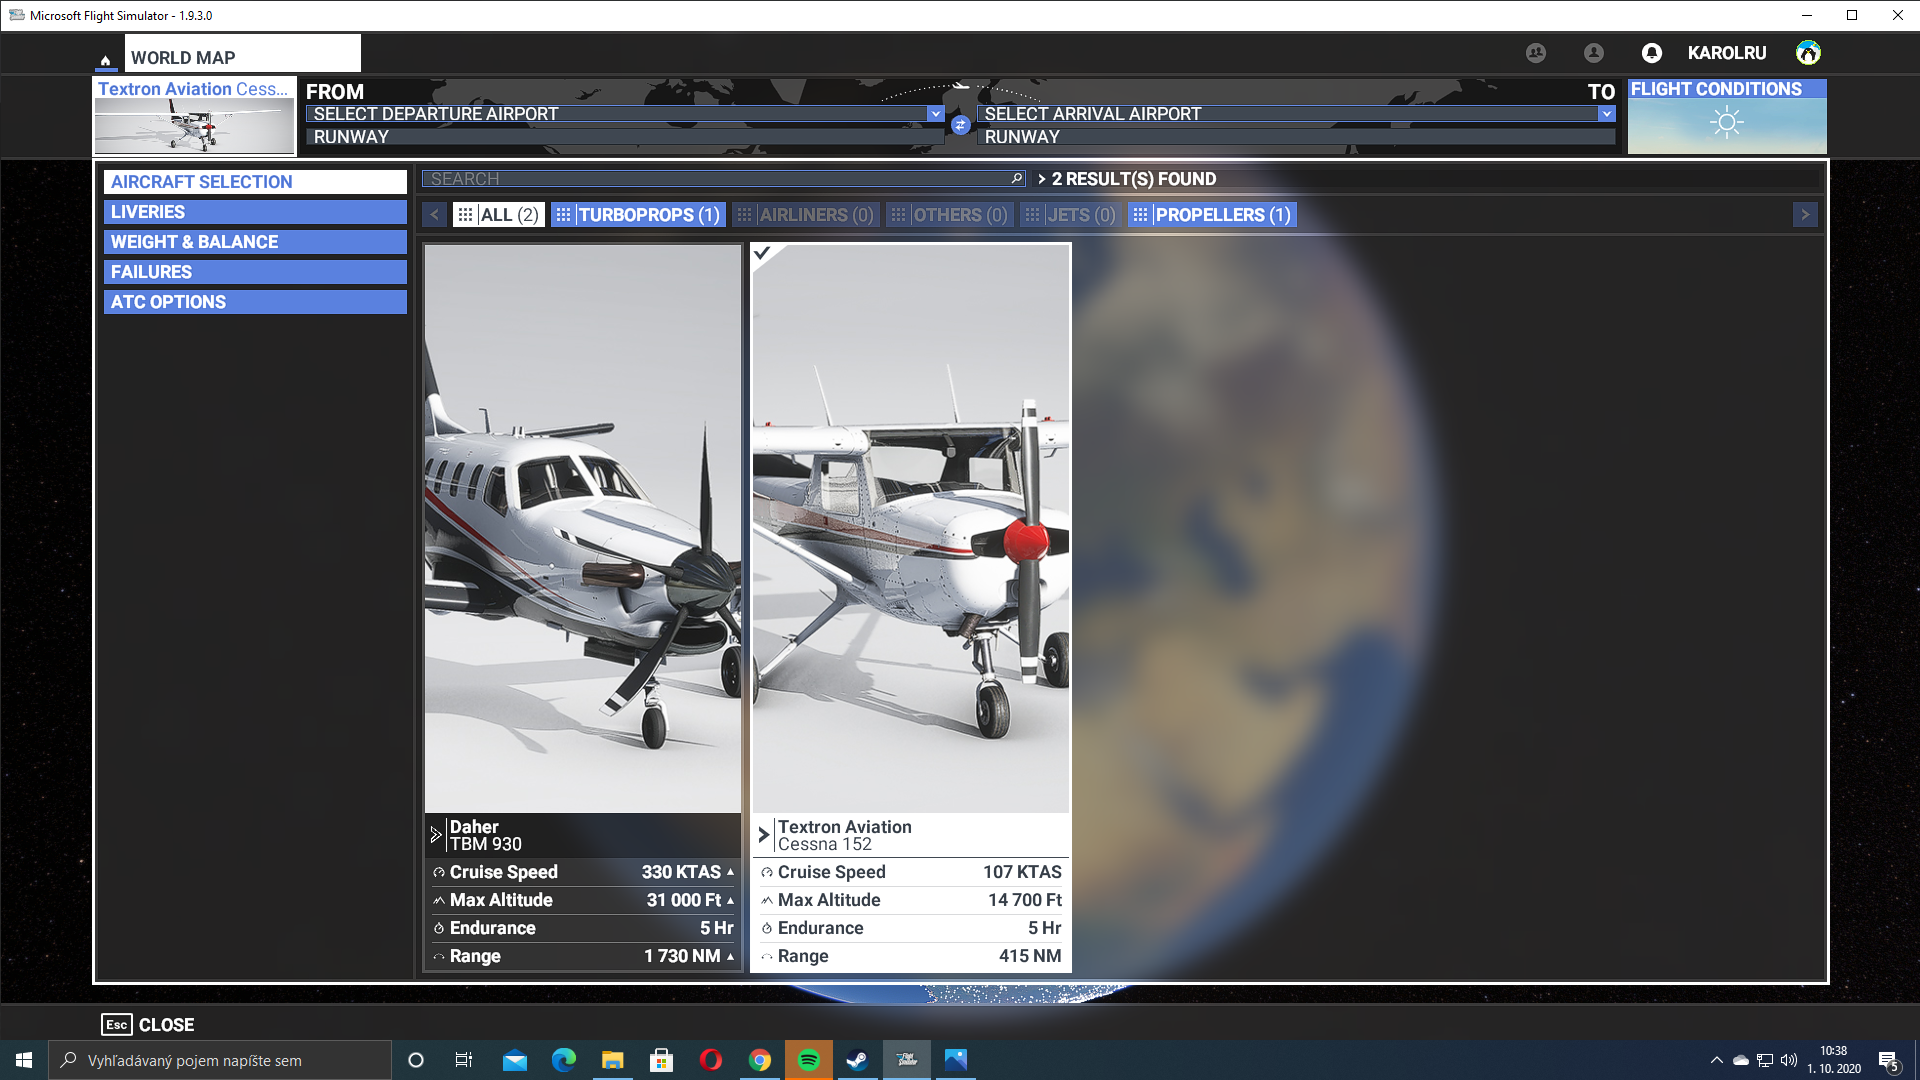This screenshot has height=1080, width=1920.
Task: Select AIRCRAFT SELECTION menu item
Action: pos(255,182)
